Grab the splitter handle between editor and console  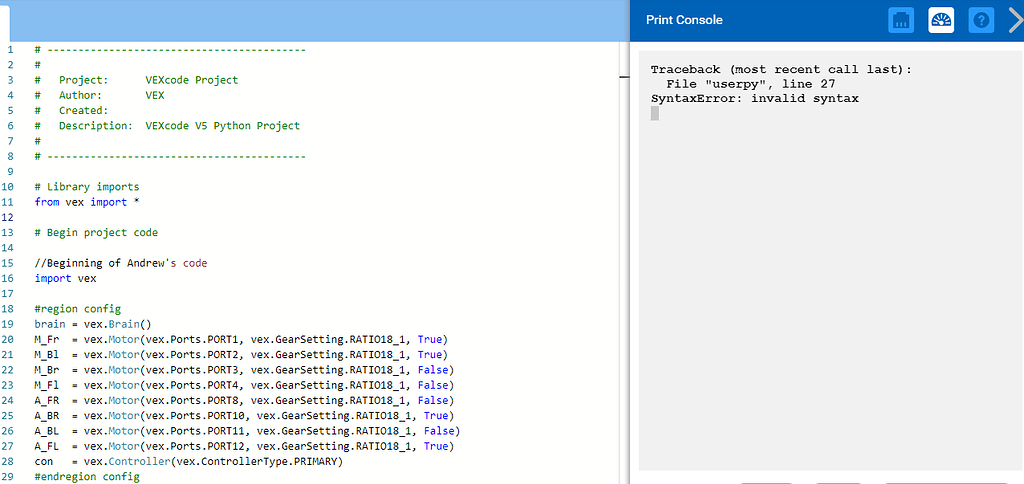coord(624,77)
